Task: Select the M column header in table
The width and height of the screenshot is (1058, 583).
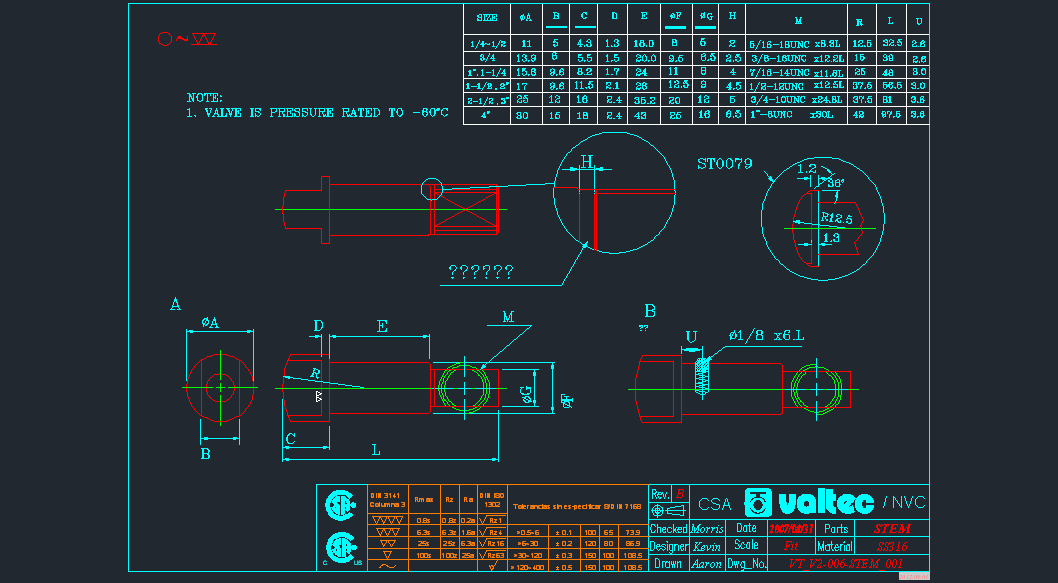Action: [797, 19]
